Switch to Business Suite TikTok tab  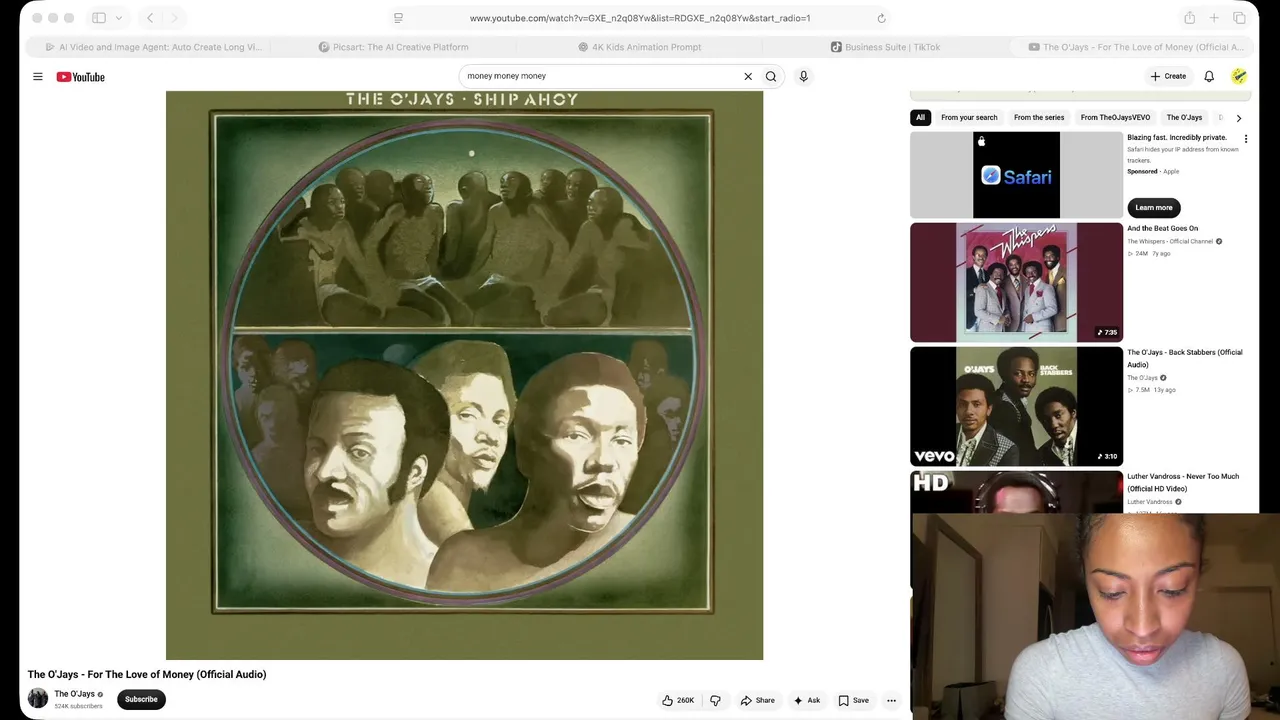pos(885,47)
